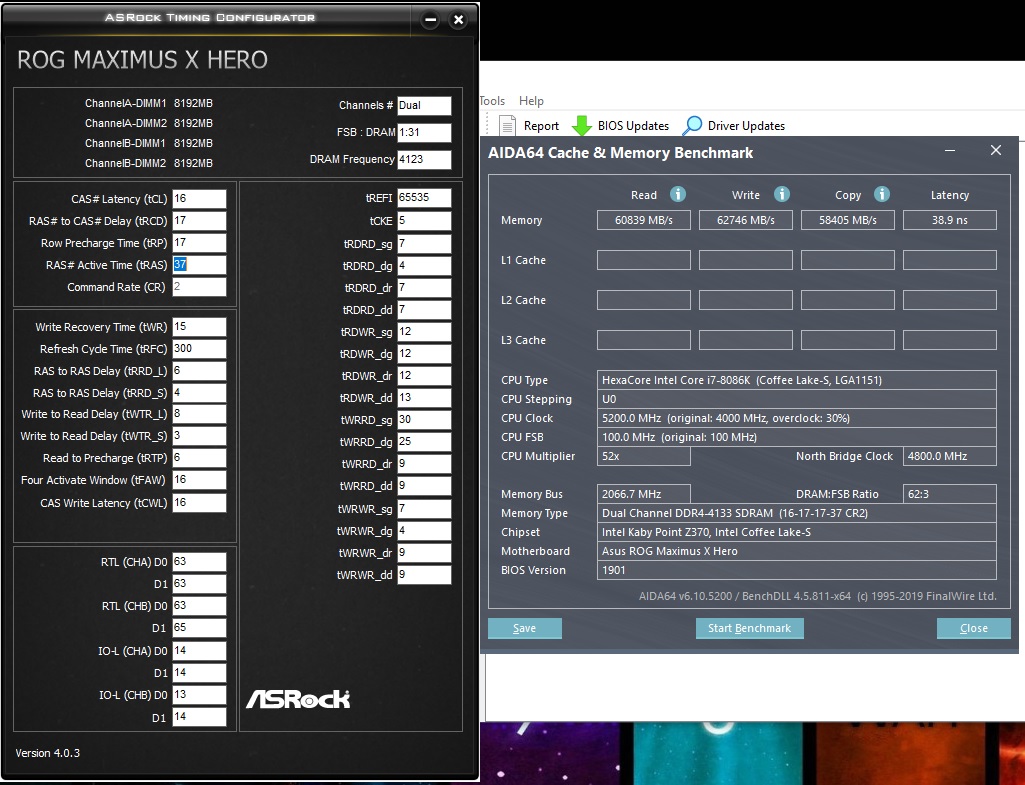Click BIOS Updates label in AIDA64 toolbar
The height and width of the screenshot is (785, 1025).
pos(633,125)
